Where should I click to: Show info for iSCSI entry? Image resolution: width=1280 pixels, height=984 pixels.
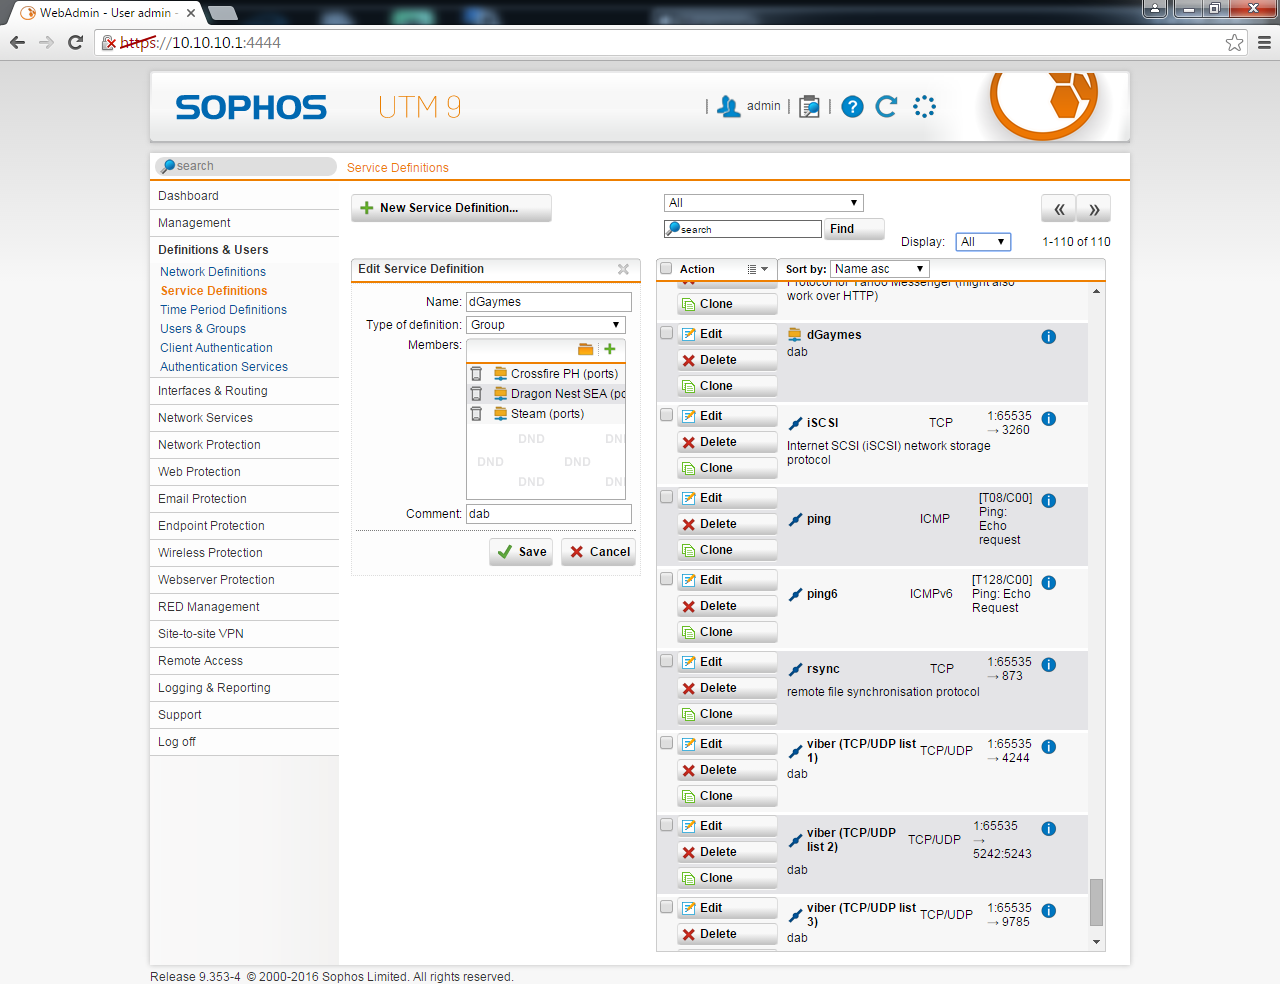pyautogui.click(x=1049, y=419)
